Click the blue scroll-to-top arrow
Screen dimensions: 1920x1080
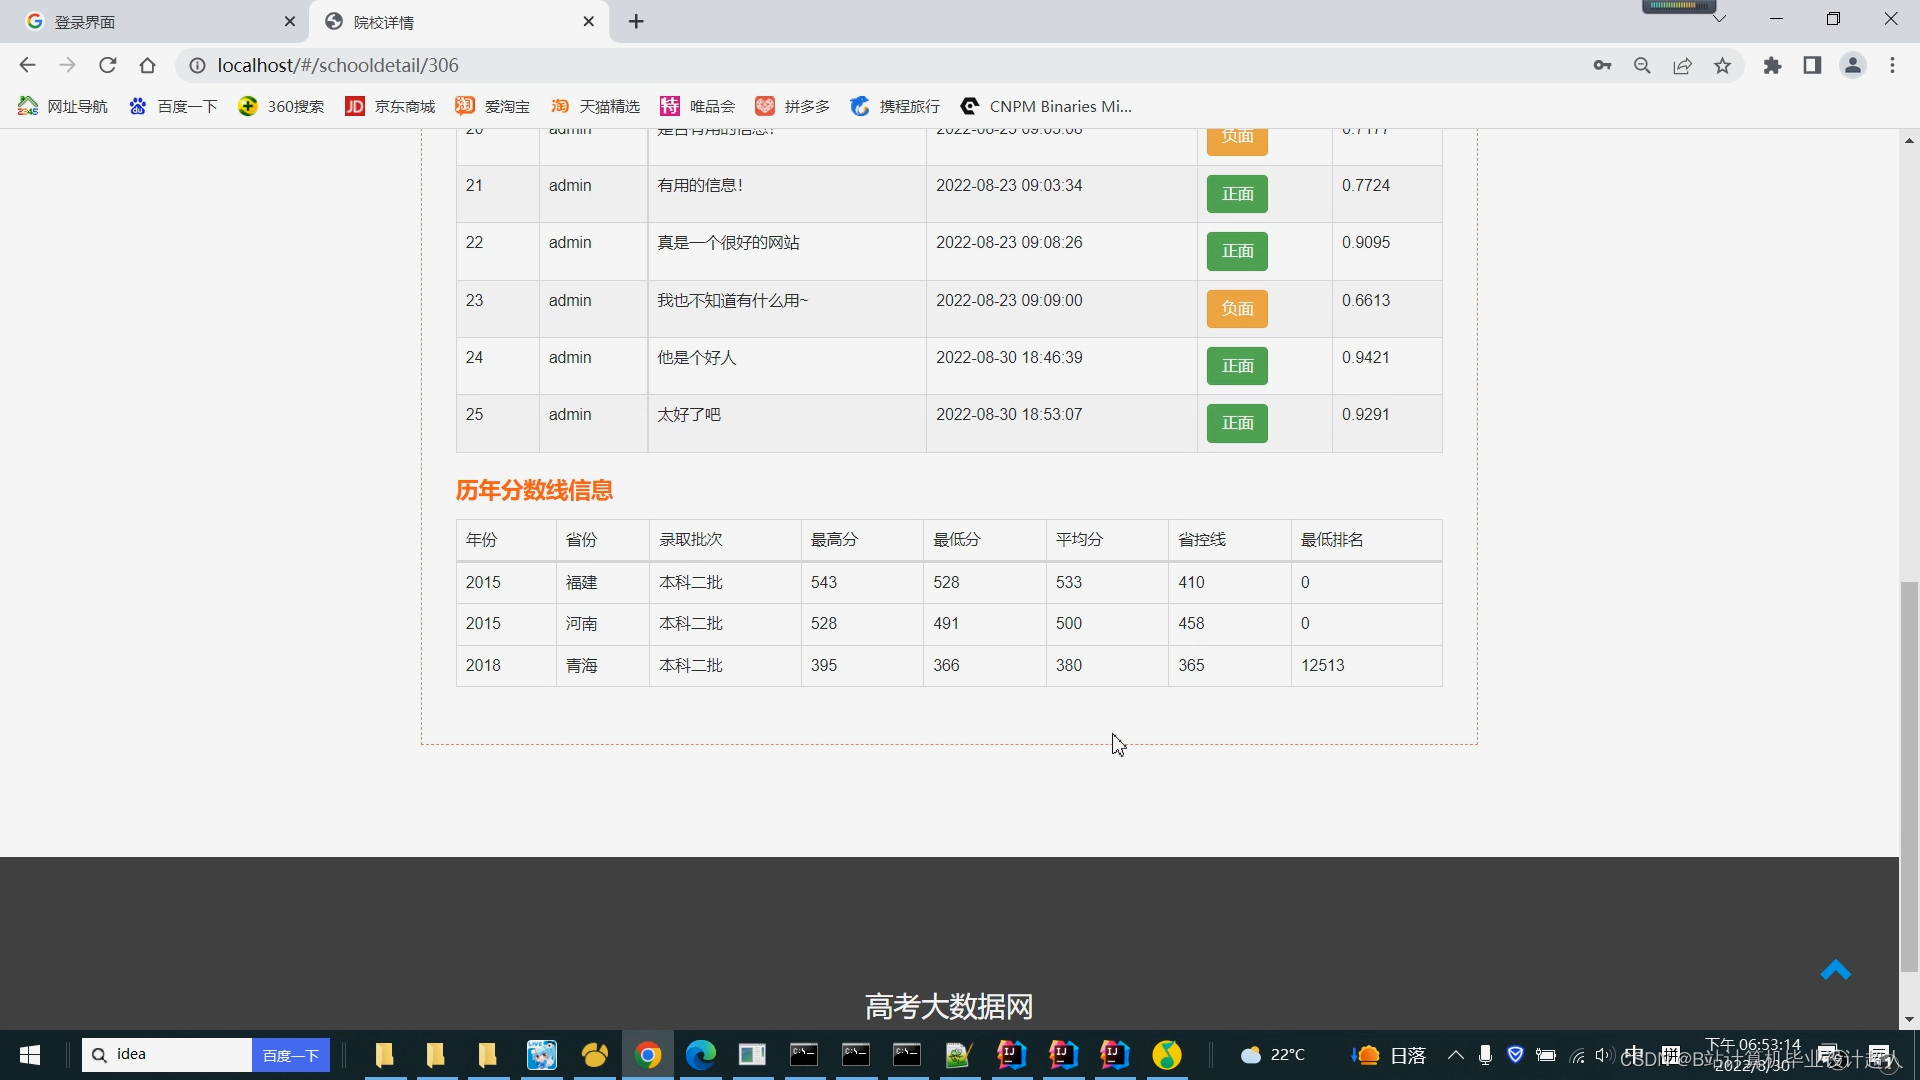[1835, 970]
